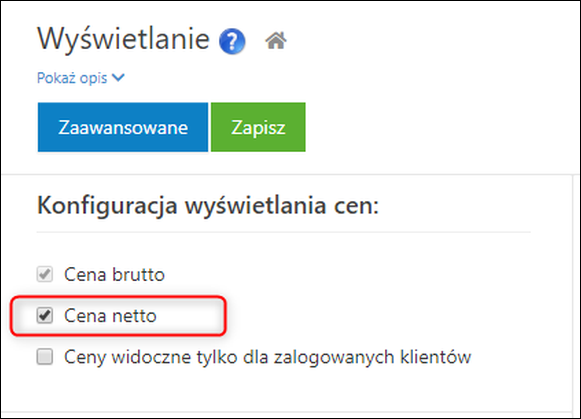
Task: Enable Ceny widoczne tylko dla zalogowanych klientów checkbox
Action: point(44,357)
